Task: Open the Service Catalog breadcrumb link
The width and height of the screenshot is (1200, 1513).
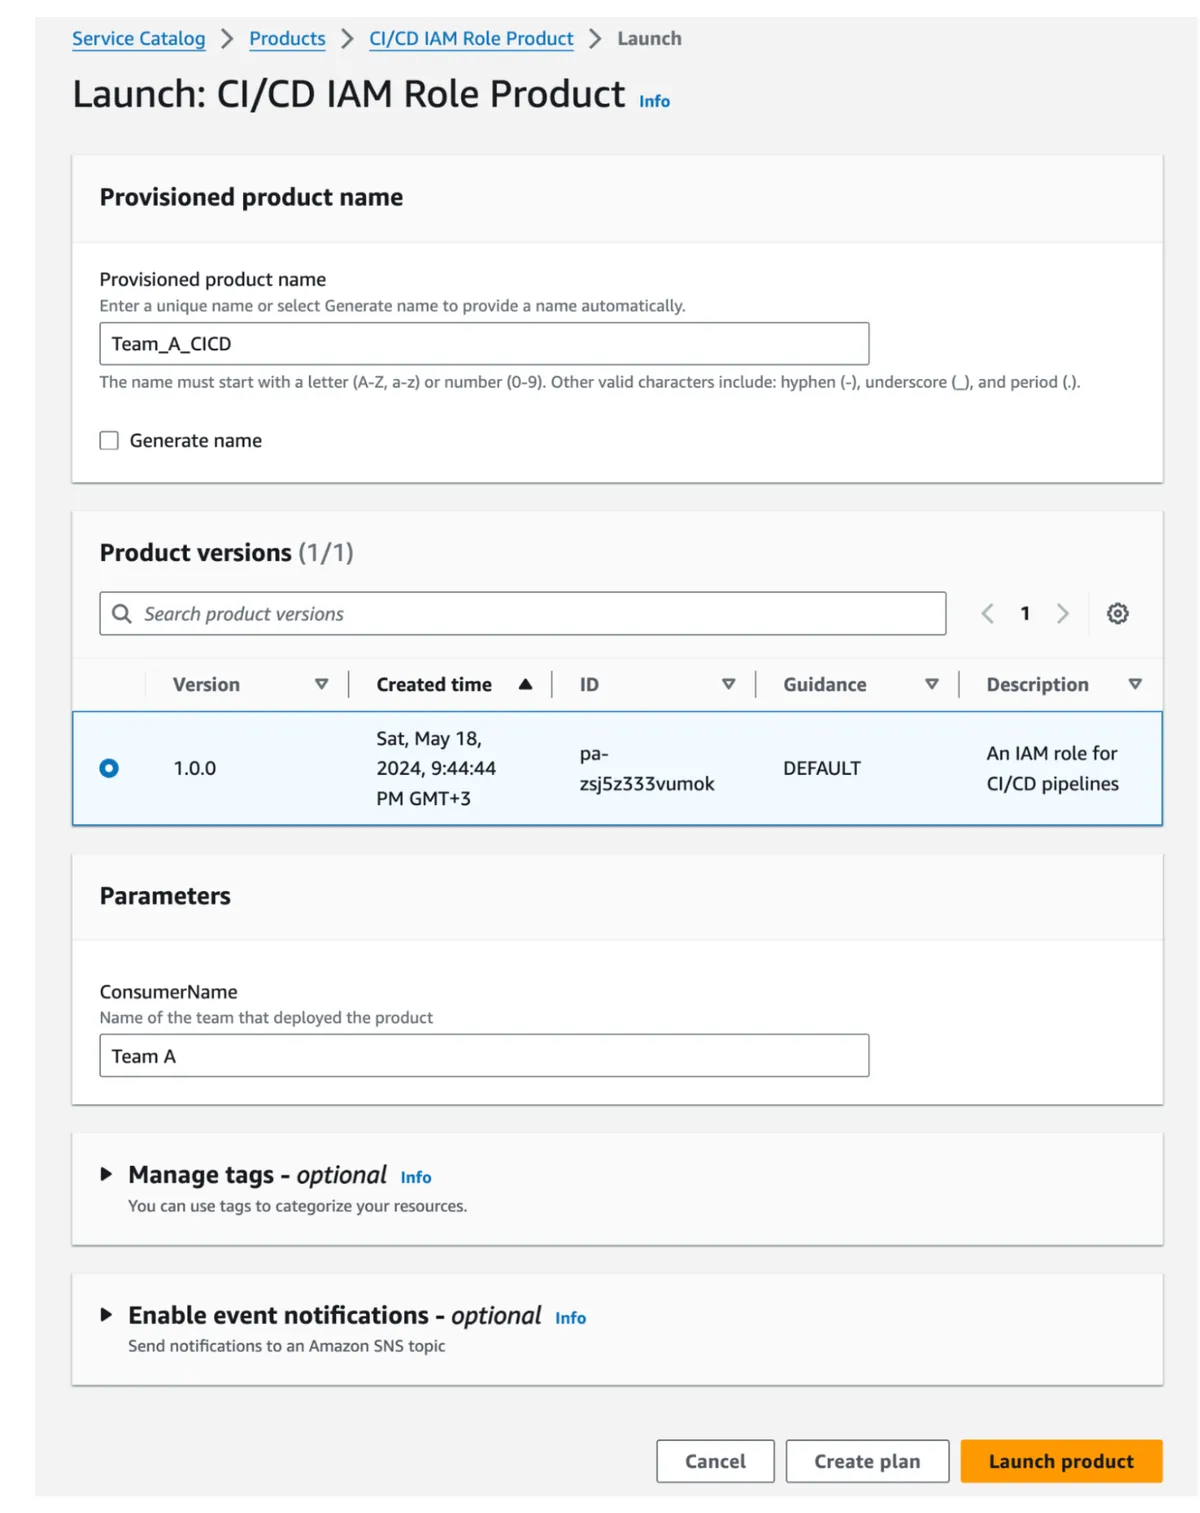Action: (138, 38)
